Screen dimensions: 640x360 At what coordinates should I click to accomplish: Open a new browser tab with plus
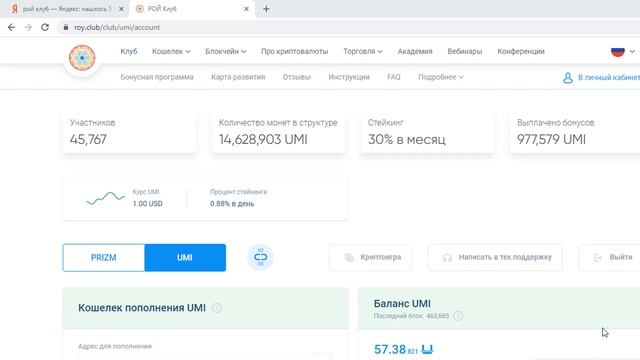(x=266, y=9)
